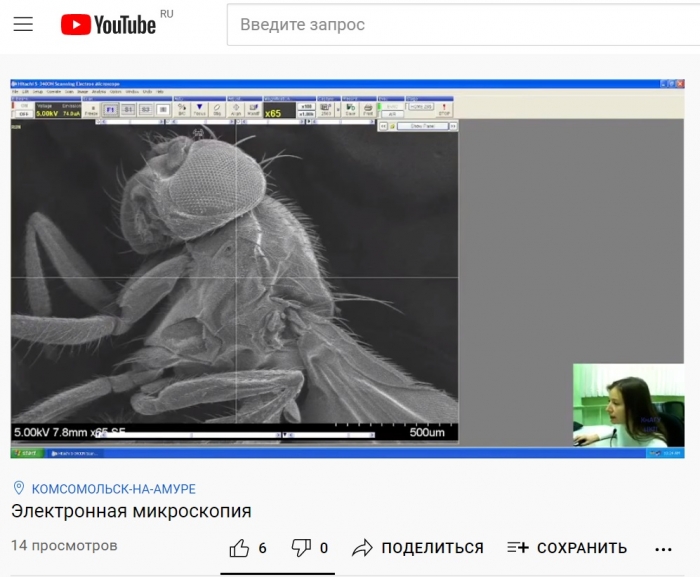This screenshot has width=700, height=577.
Task: Open the Edit menu in microscope software
Action: 27,91
